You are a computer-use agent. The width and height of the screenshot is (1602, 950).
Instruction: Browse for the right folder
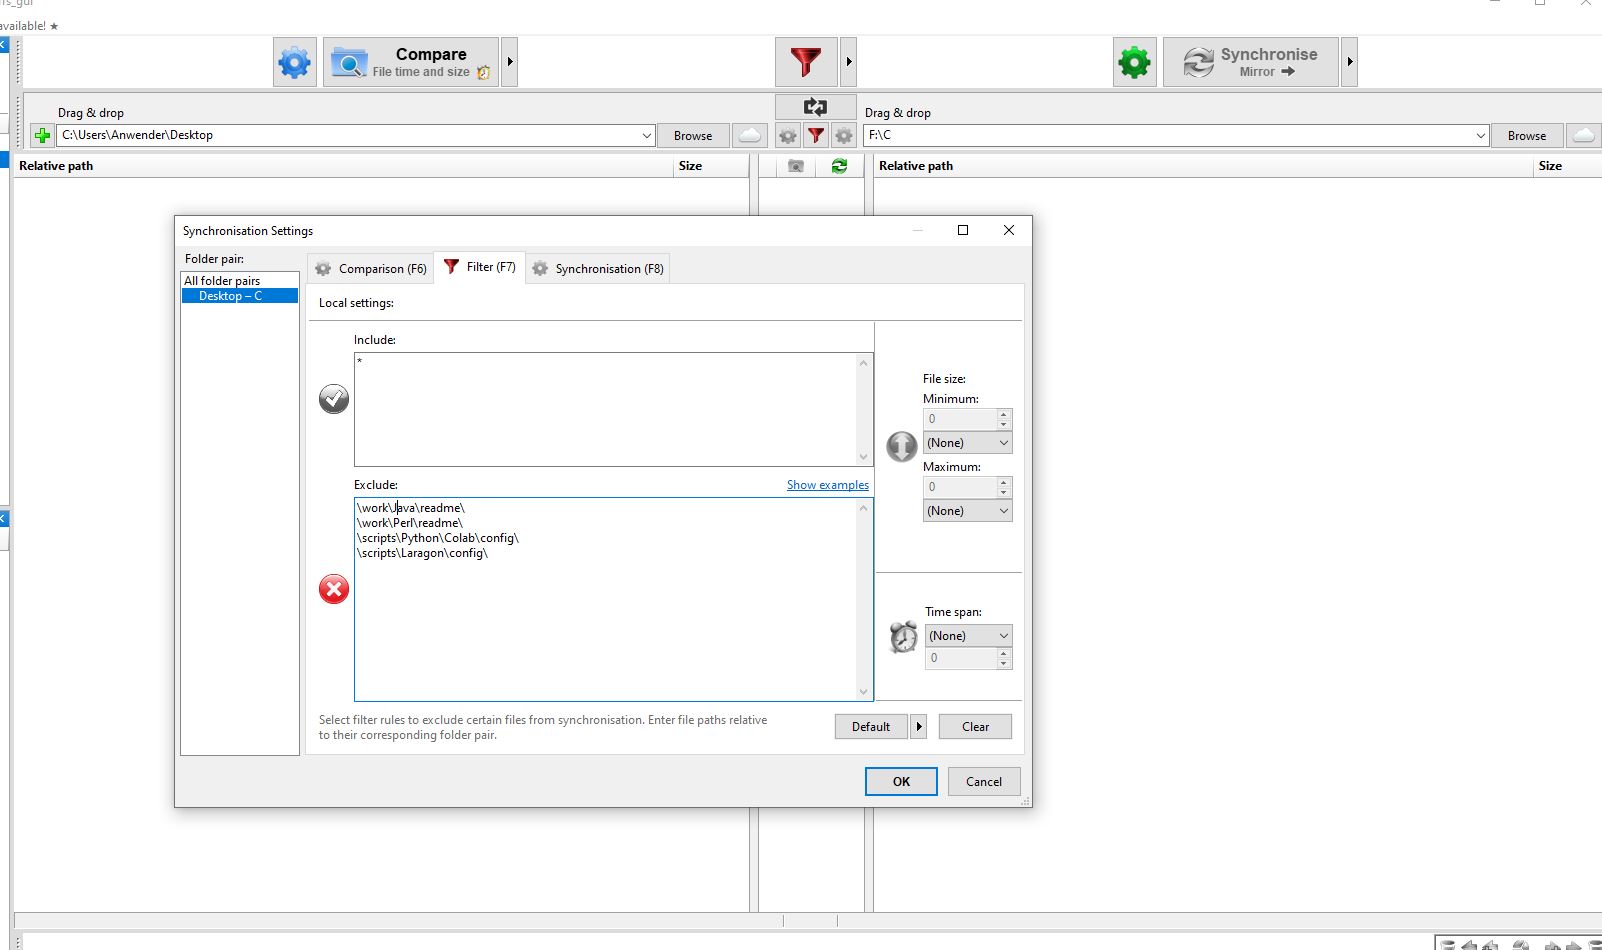[x=1527, y=135]
